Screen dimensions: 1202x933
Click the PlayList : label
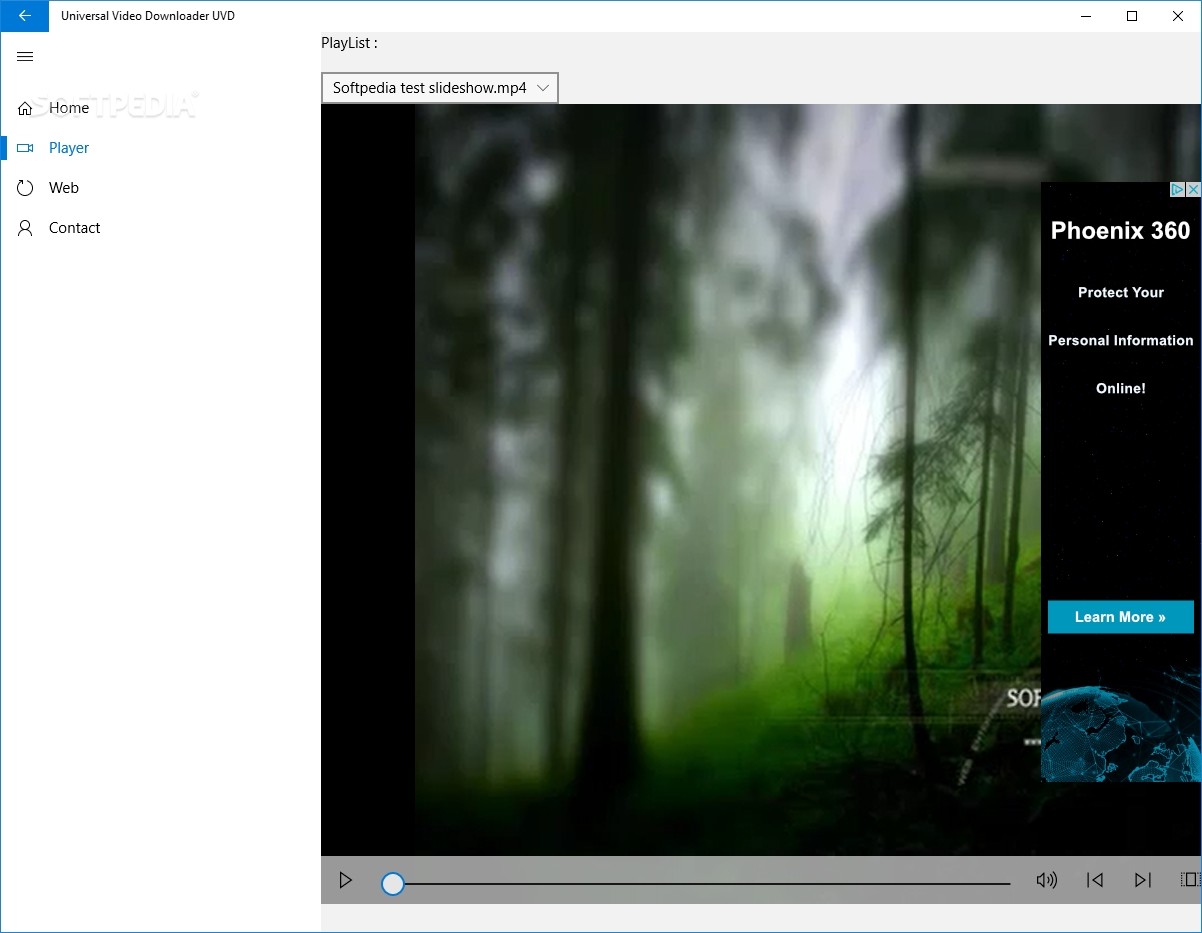coord(349,43)
